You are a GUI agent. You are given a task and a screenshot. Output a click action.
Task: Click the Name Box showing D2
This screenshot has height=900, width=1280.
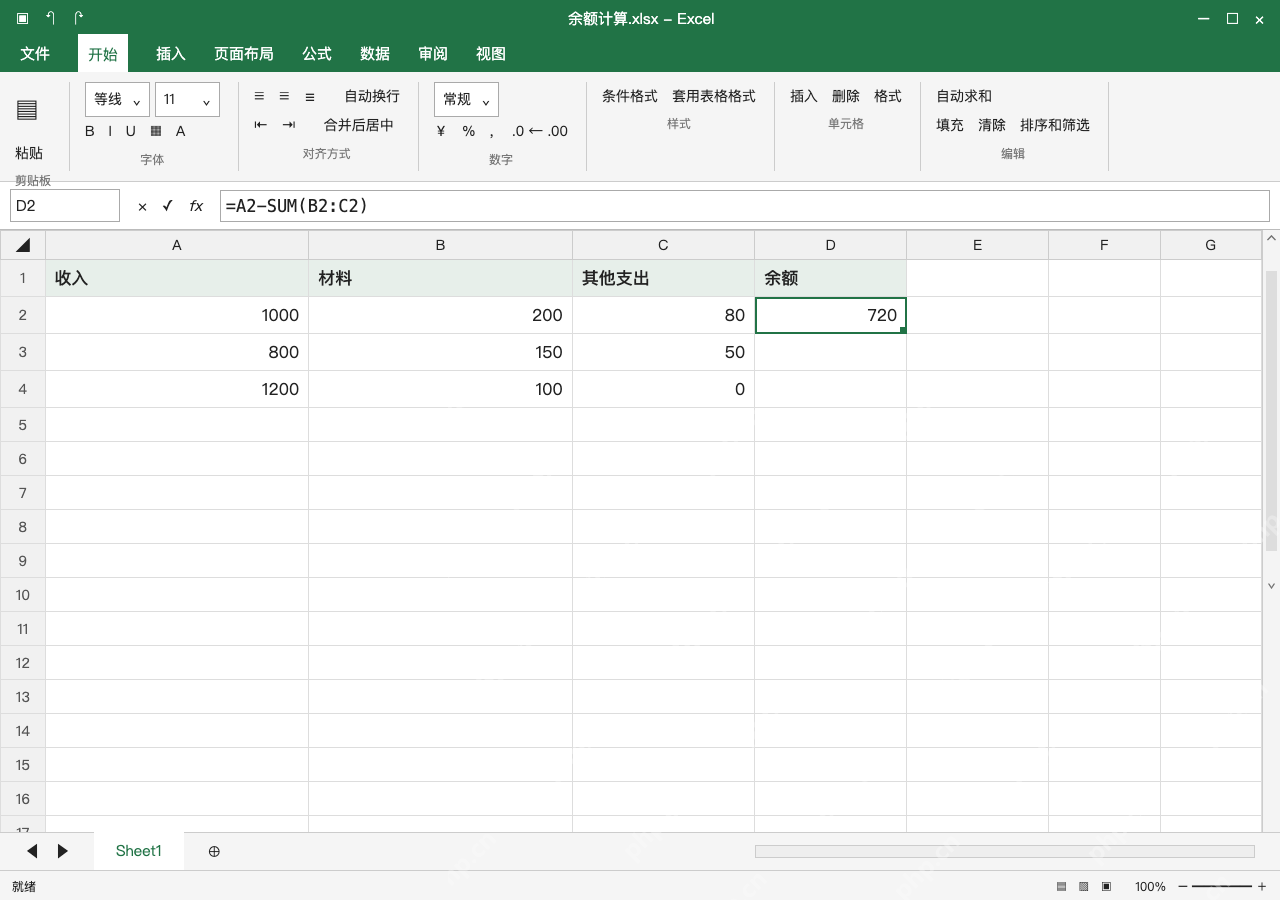65,206
